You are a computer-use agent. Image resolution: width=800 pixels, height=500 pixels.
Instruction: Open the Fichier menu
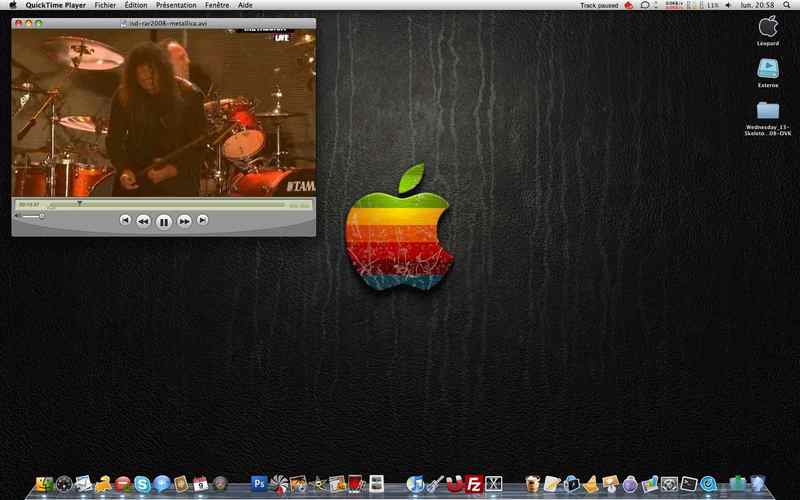(105, 5)
